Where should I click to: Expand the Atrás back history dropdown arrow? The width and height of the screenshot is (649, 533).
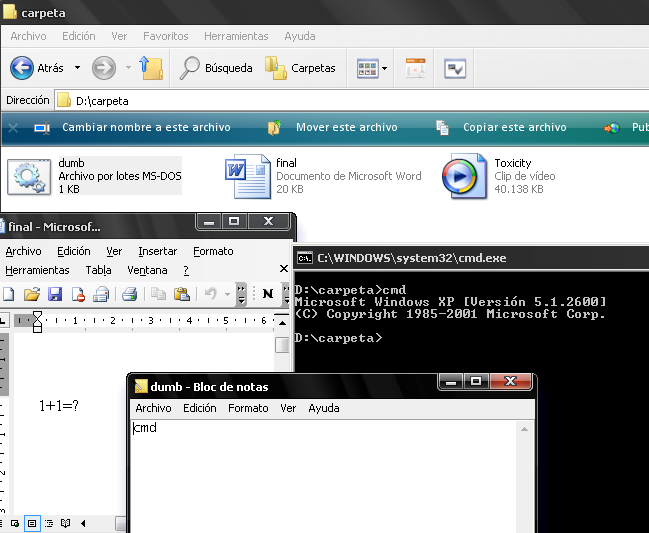[75, 68]
